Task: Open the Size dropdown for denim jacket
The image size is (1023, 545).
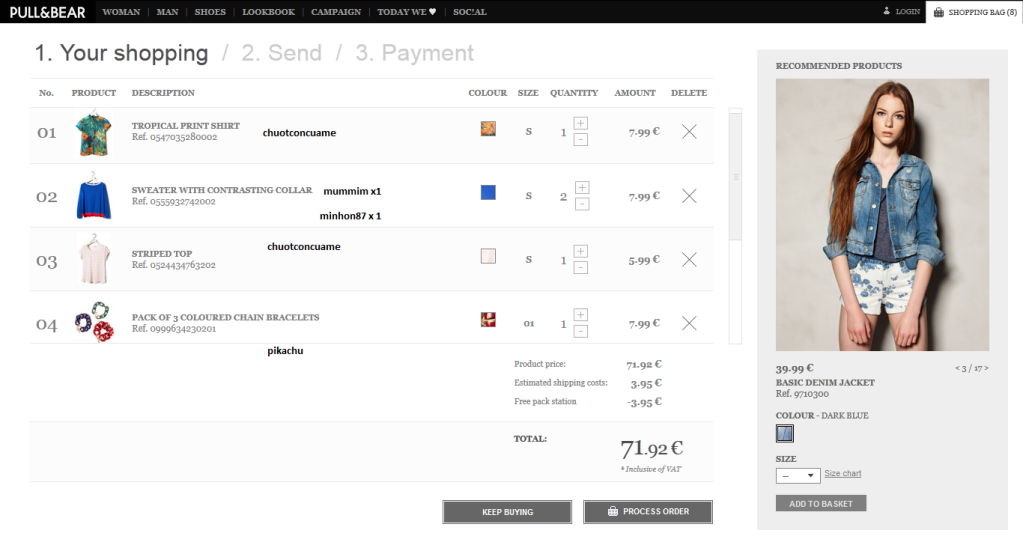Action: click(797, 475)
